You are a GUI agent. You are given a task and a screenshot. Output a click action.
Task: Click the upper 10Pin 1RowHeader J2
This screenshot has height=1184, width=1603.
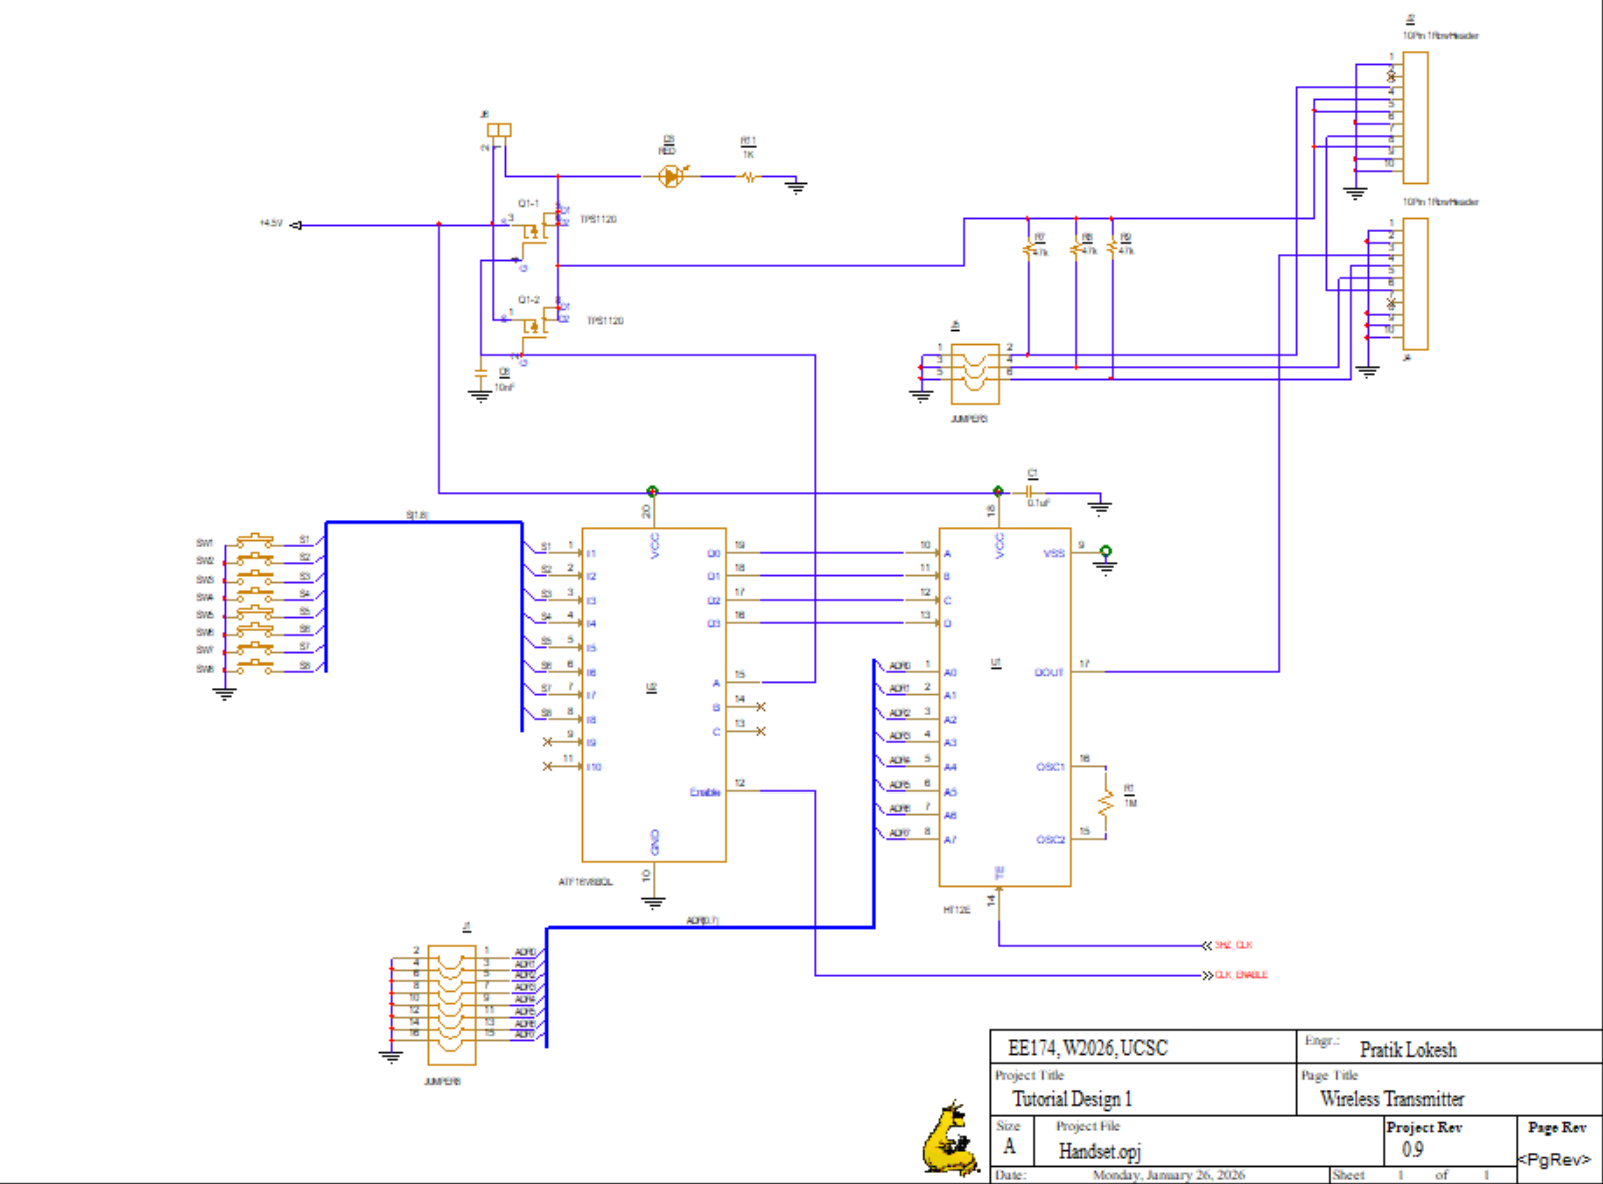1416,115
